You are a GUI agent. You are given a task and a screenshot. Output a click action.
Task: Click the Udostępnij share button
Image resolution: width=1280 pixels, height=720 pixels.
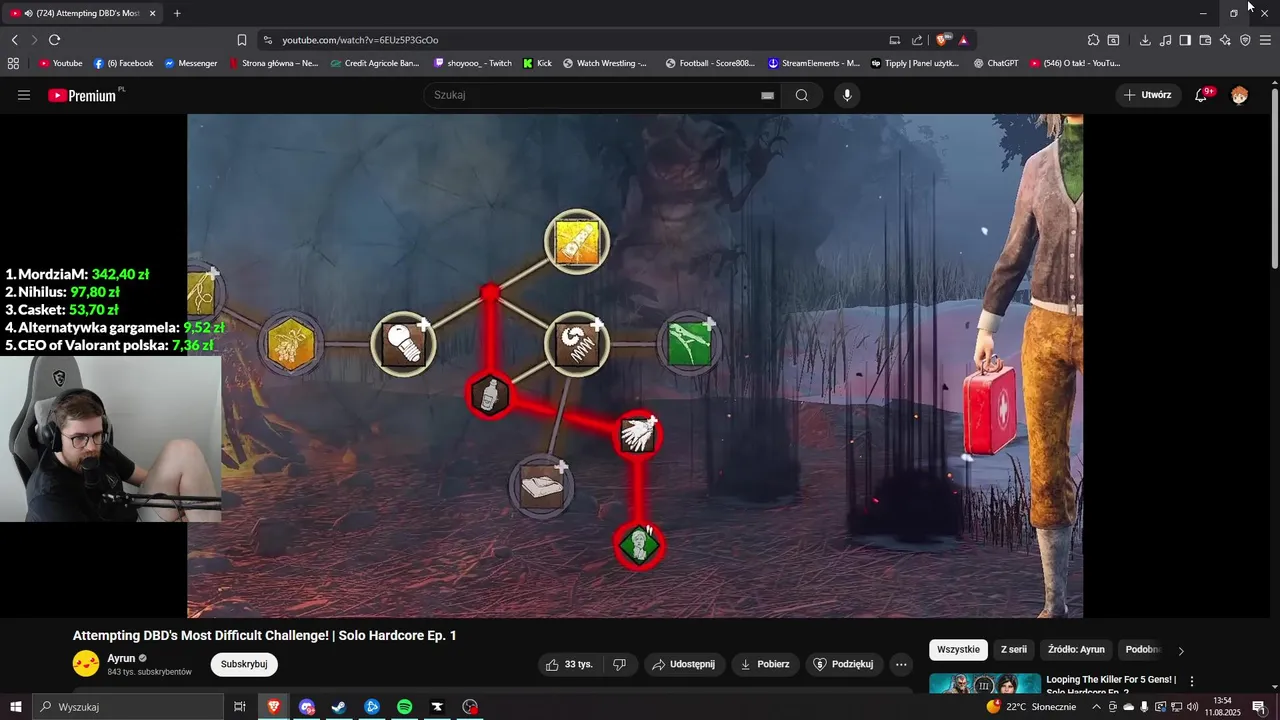tap(684, 664)
